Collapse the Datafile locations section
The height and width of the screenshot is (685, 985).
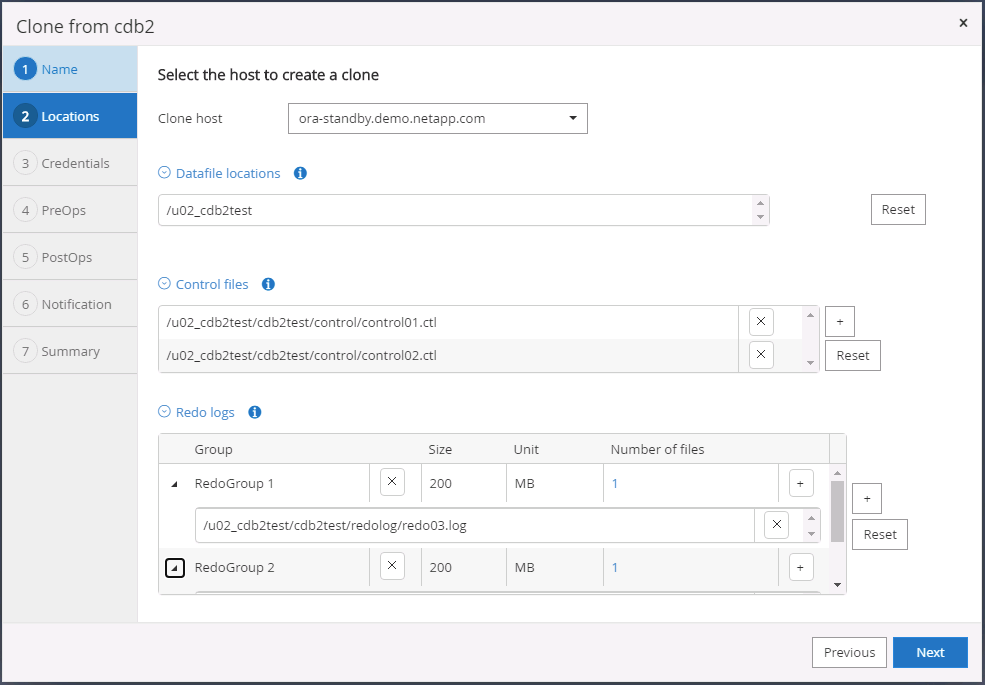click(x=165, y=173)
